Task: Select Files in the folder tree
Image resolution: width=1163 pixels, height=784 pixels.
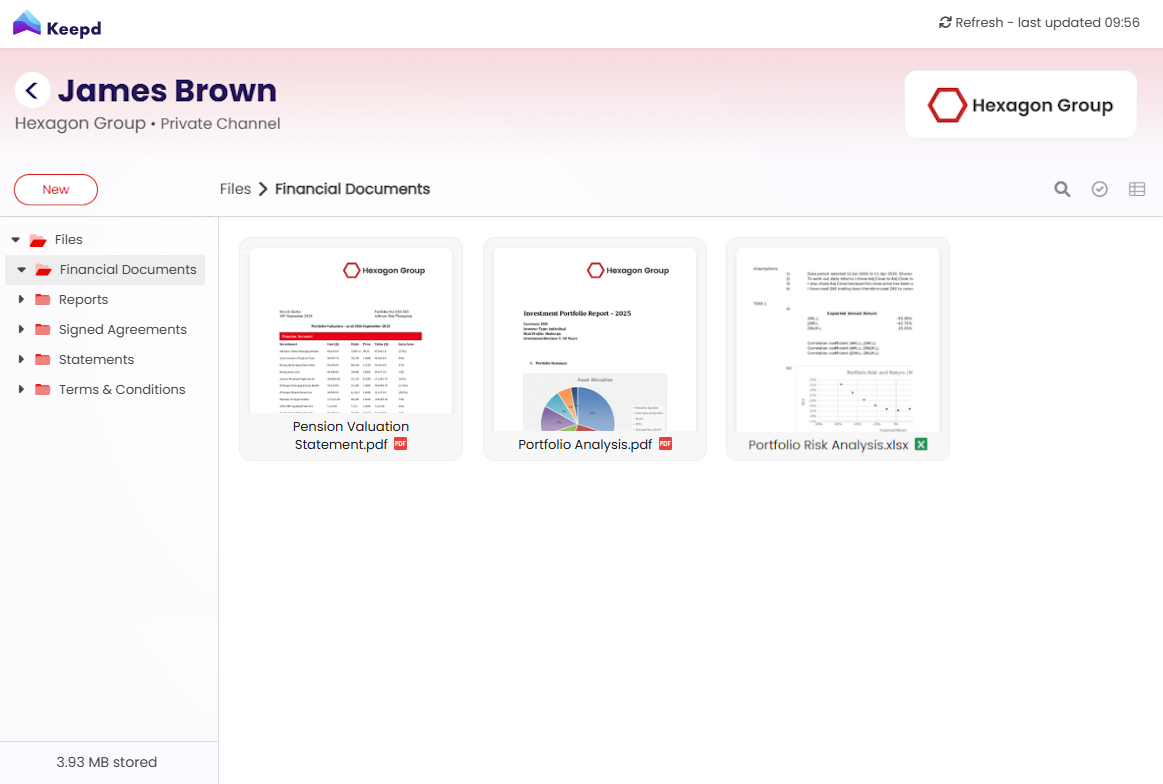Action: click(68, 240)
